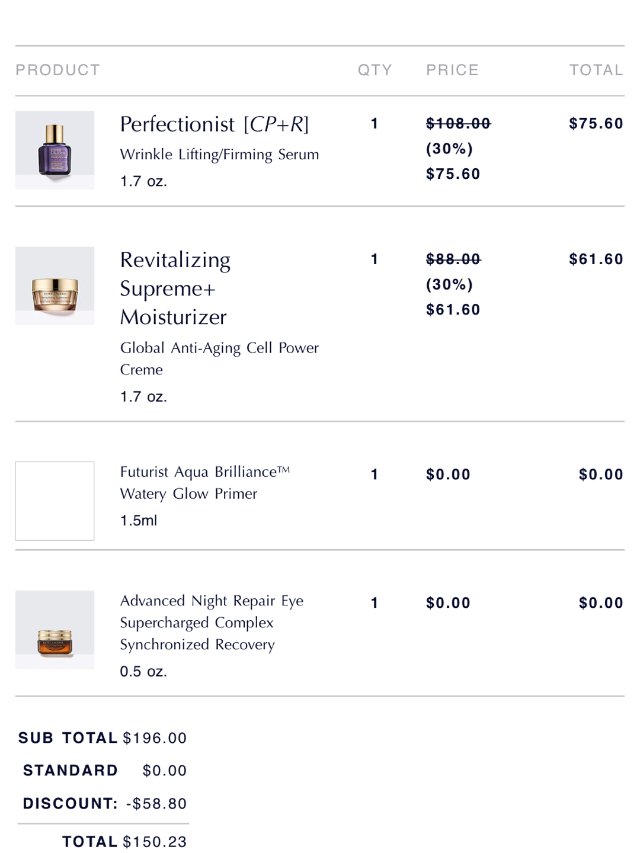Click the DISCOUNT value -$58.80
The width and height of the screenshot is (640, 853).
tap(156, 803)
